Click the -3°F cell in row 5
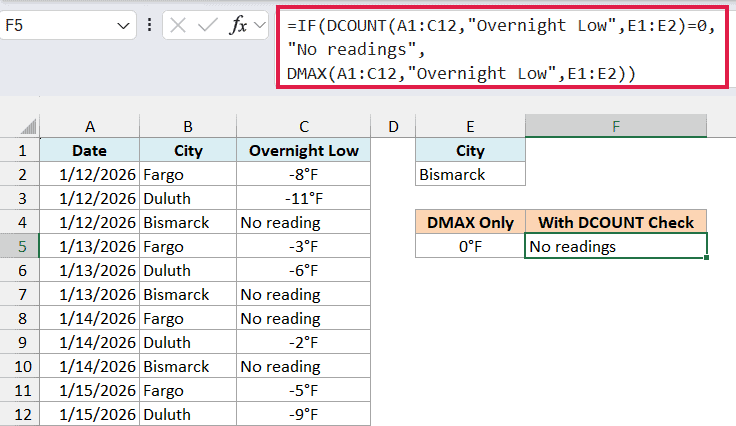 (304, 246)
